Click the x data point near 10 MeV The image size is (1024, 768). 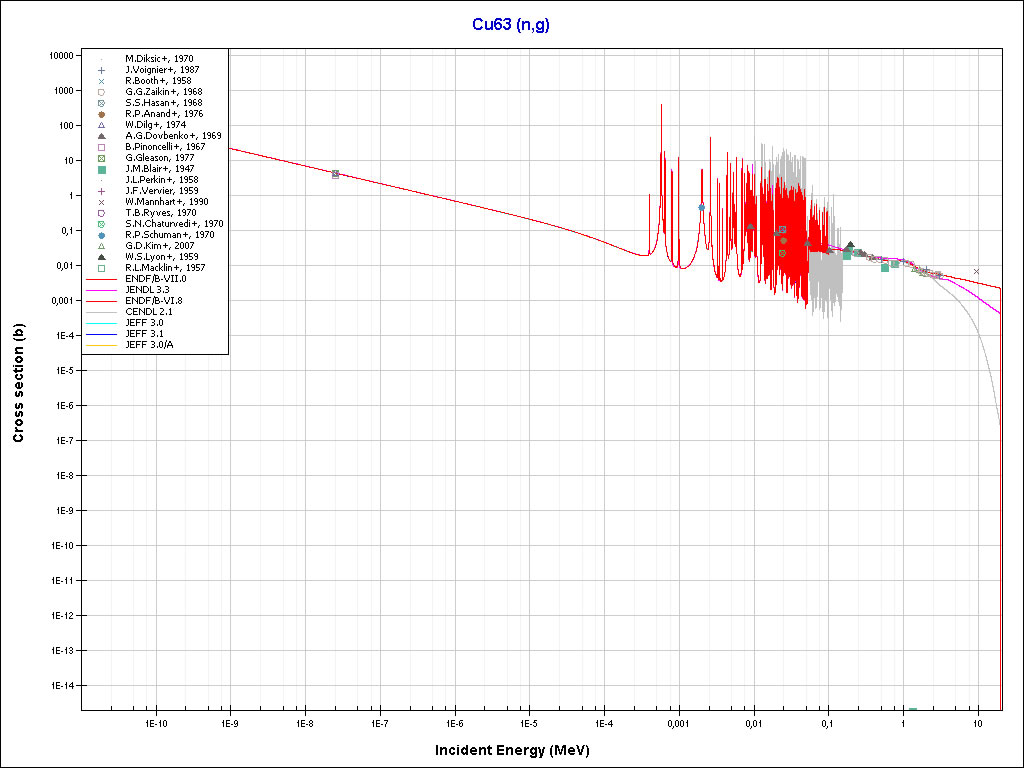977,271
